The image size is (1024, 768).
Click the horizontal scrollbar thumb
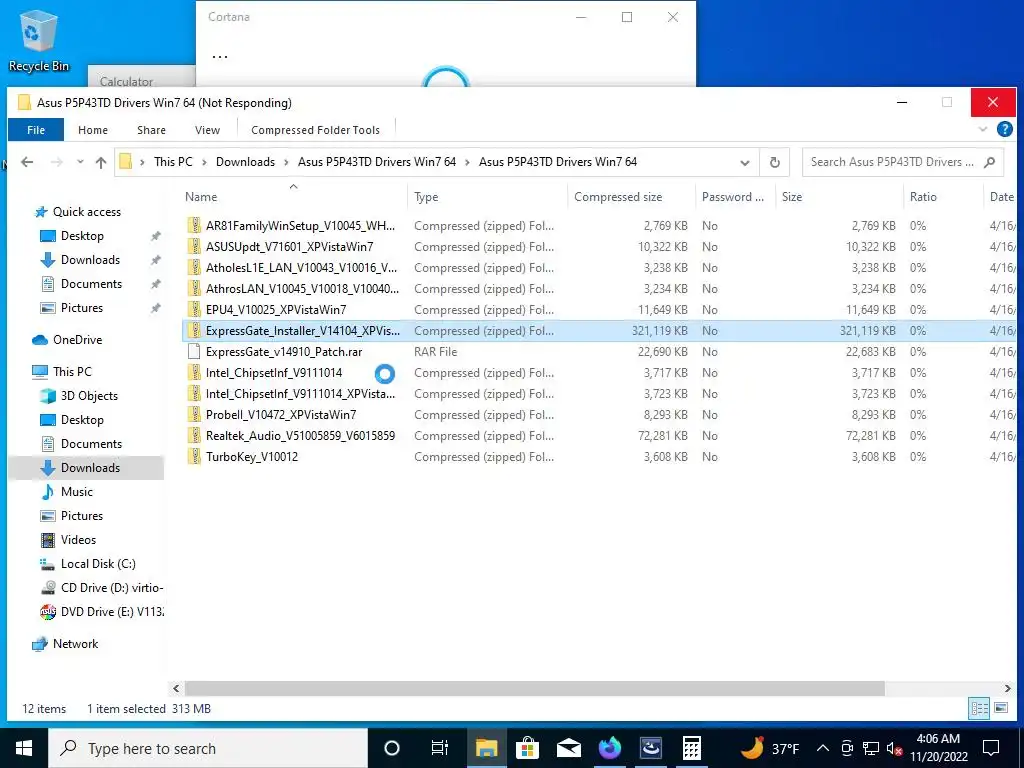pyautogui.click(x=534, y=688)
